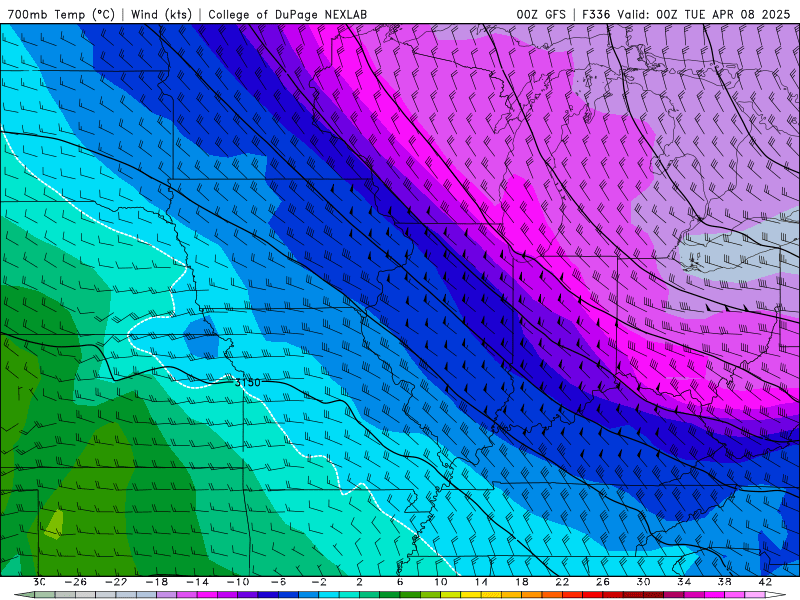Select the "Valid: 00Z TUE APR 08 2025" text
Screen dimensions: 800x600
click(704, 14)
